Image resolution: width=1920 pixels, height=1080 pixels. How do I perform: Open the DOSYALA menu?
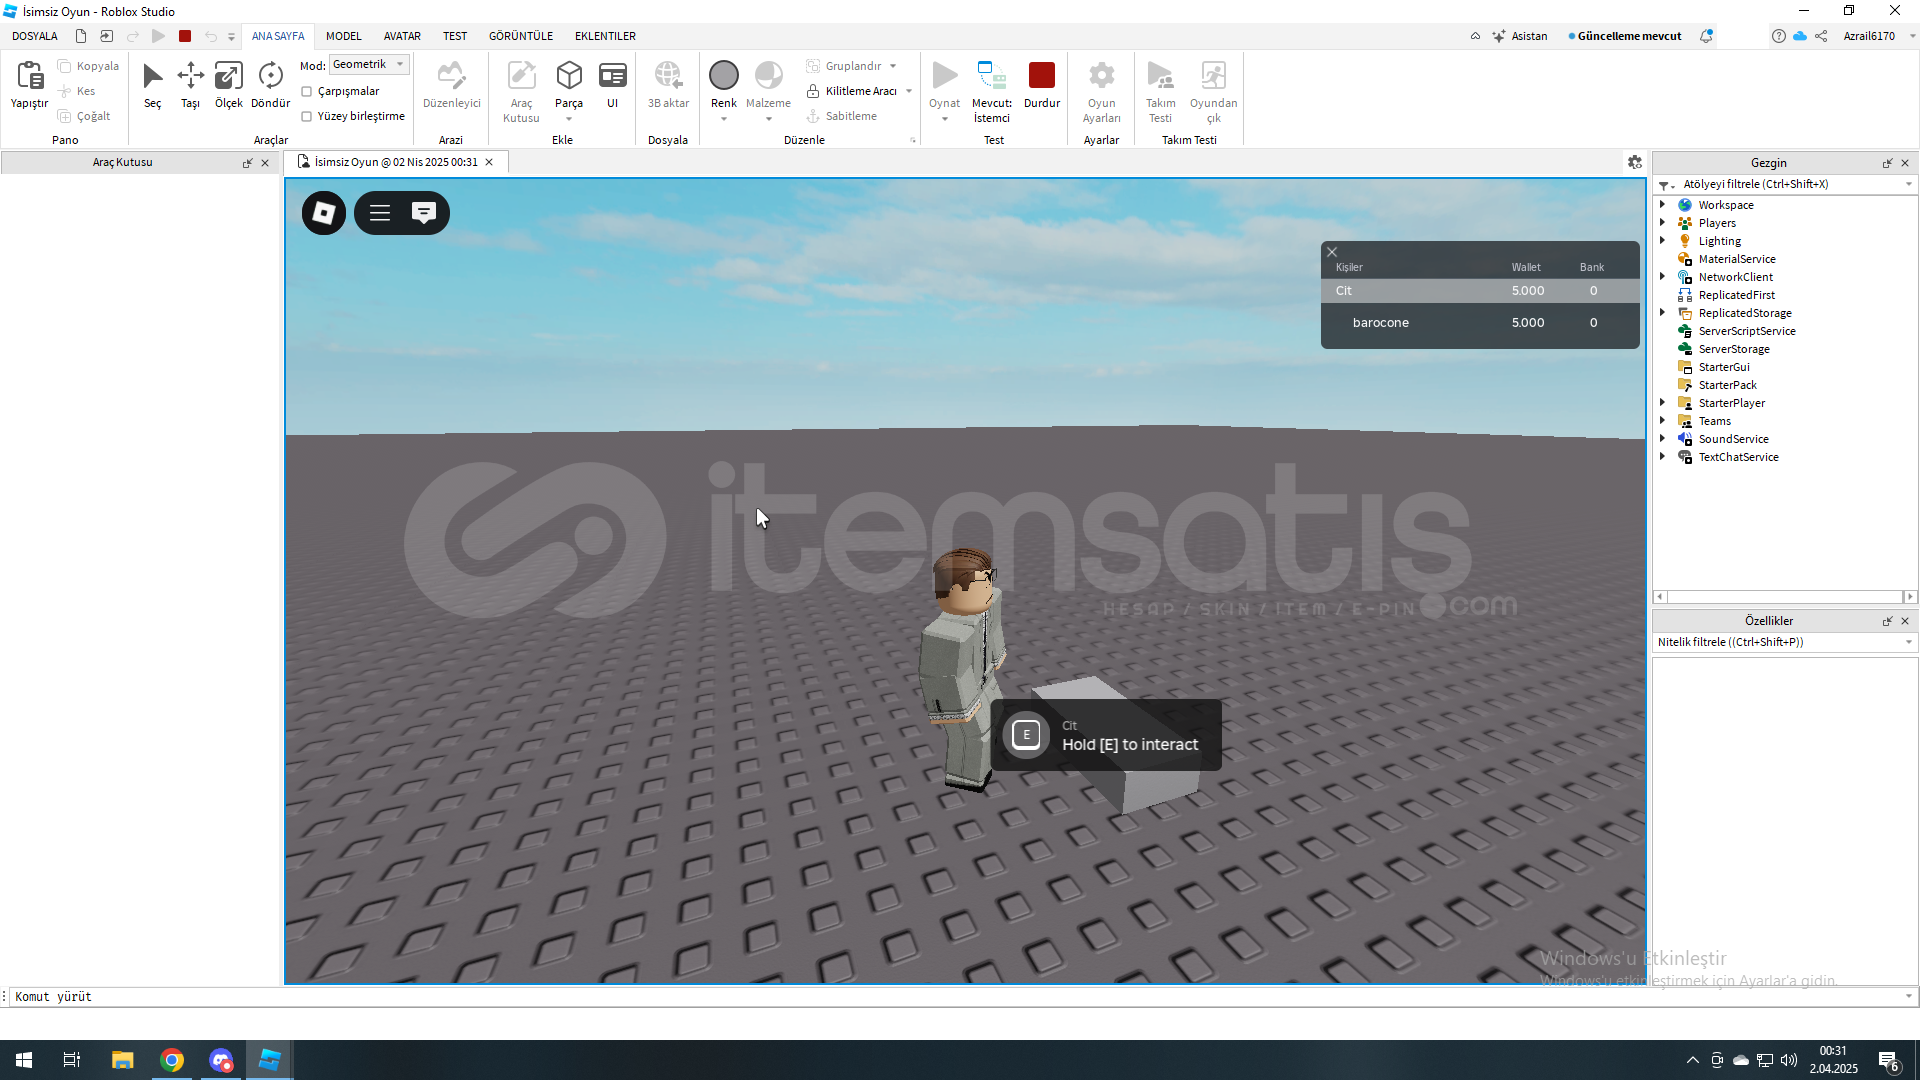pyautogui.click(x=35, y=36)
